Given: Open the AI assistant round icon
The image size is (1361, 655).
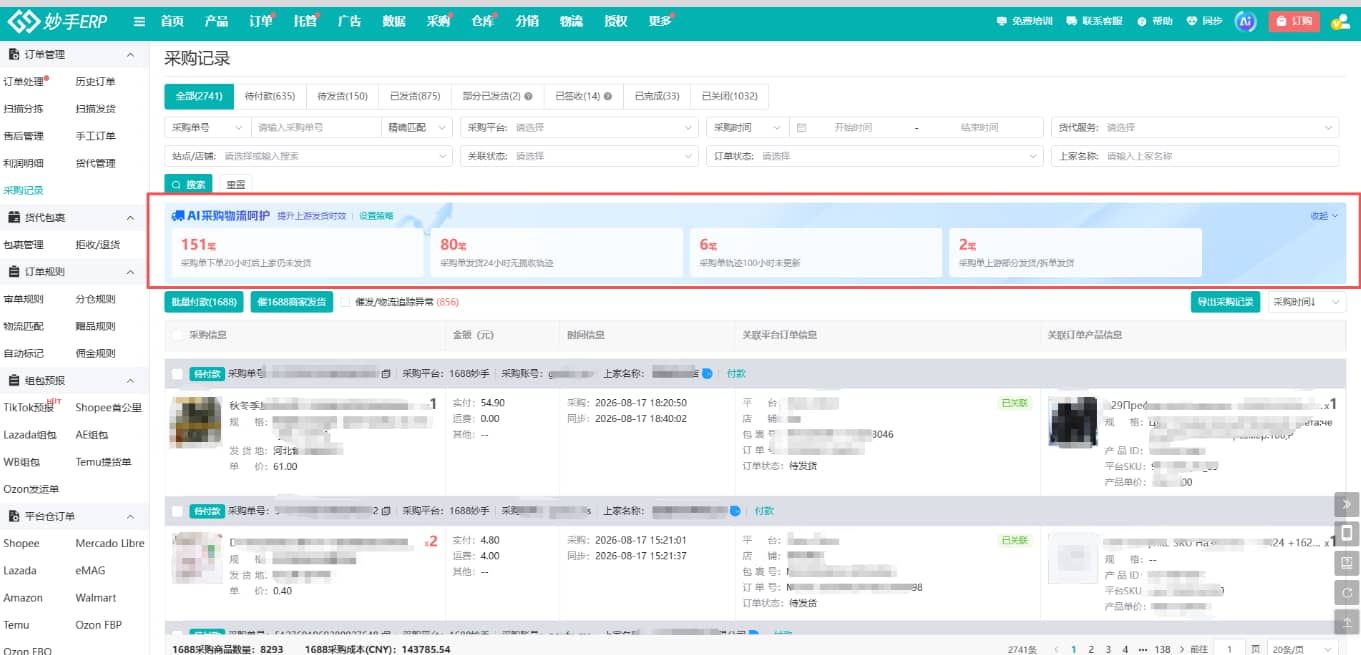Looking at the screenshot, I should click(1245, 21).
